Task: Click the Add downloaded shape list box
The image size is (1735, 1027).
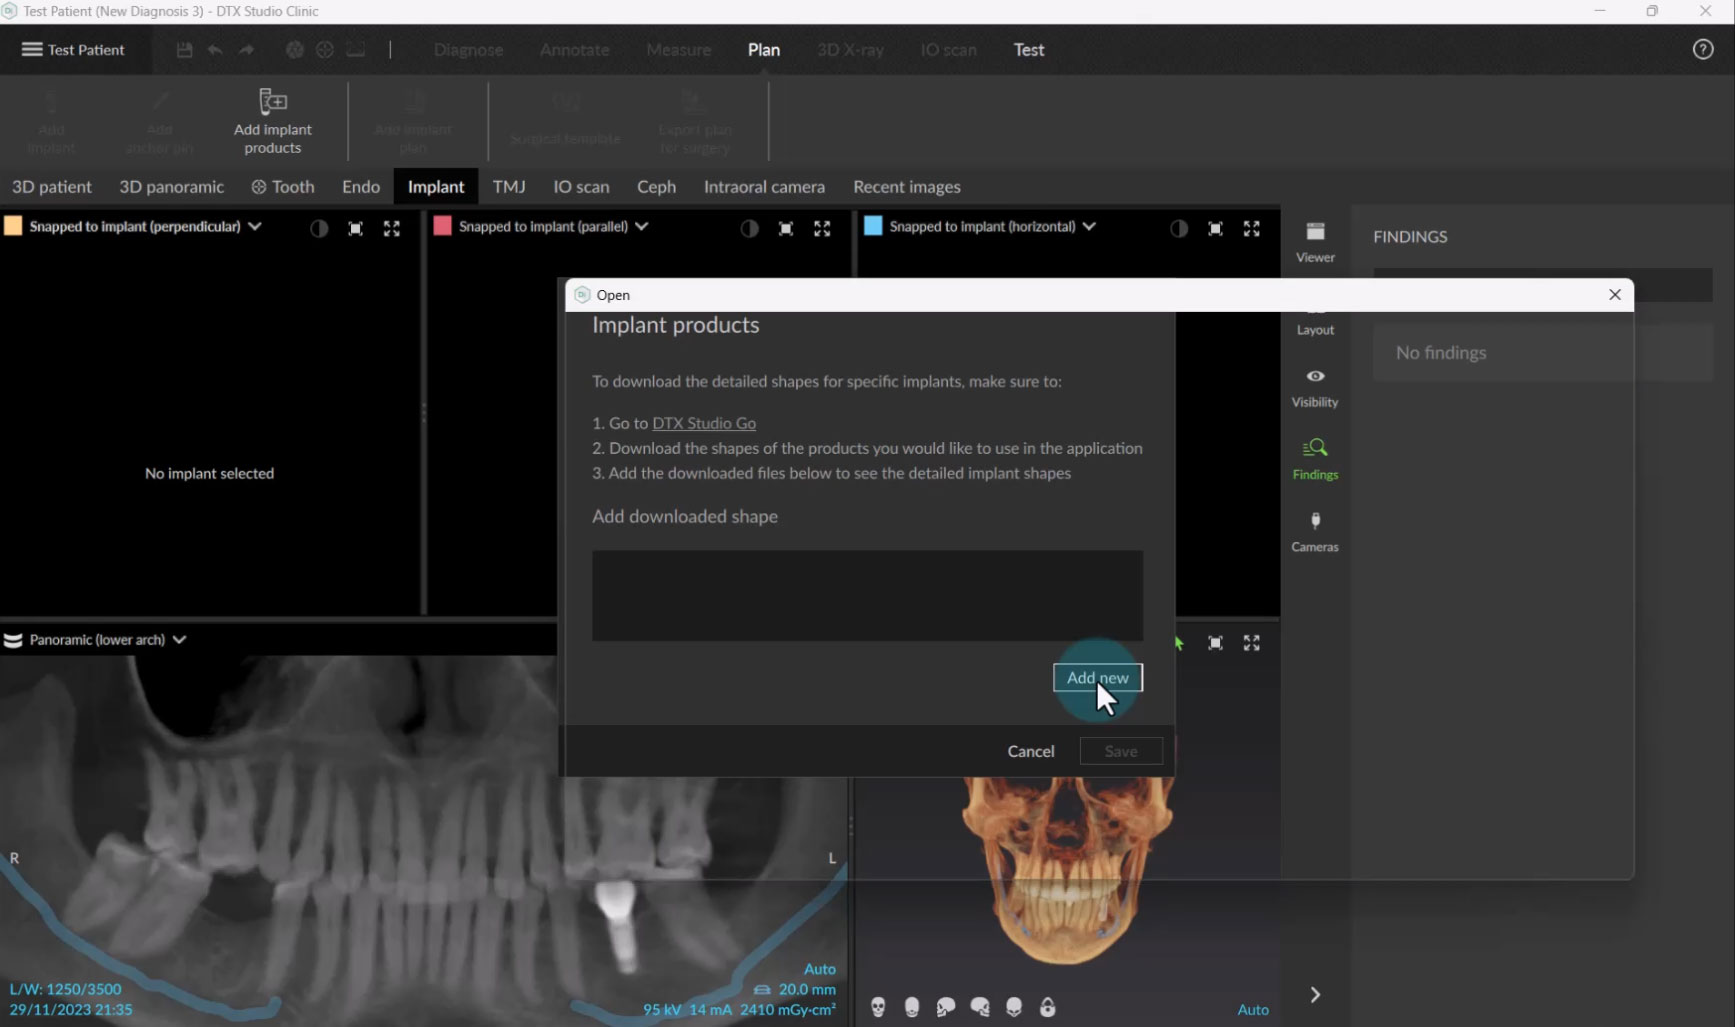Action: coord(867,595)
